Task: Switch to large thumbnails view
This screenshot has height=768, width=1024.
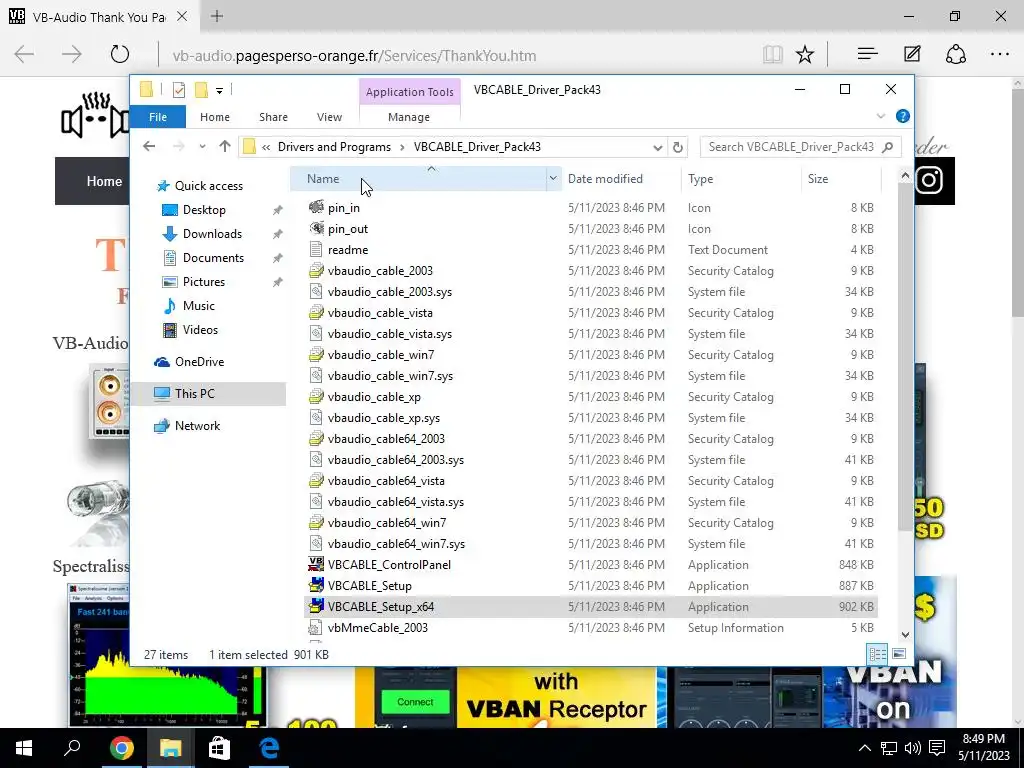Action: click(x=899, y=653)
